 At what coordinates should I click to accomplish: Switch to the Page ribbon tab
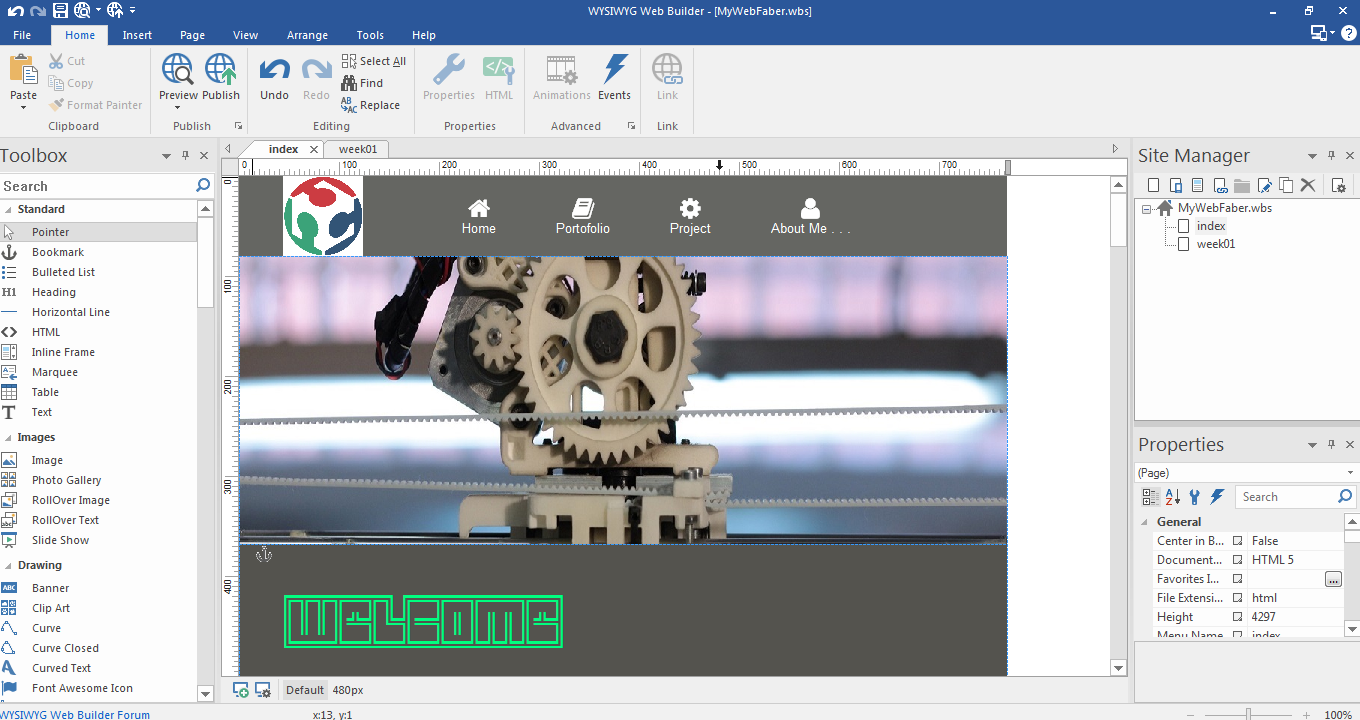coord(192,35)
